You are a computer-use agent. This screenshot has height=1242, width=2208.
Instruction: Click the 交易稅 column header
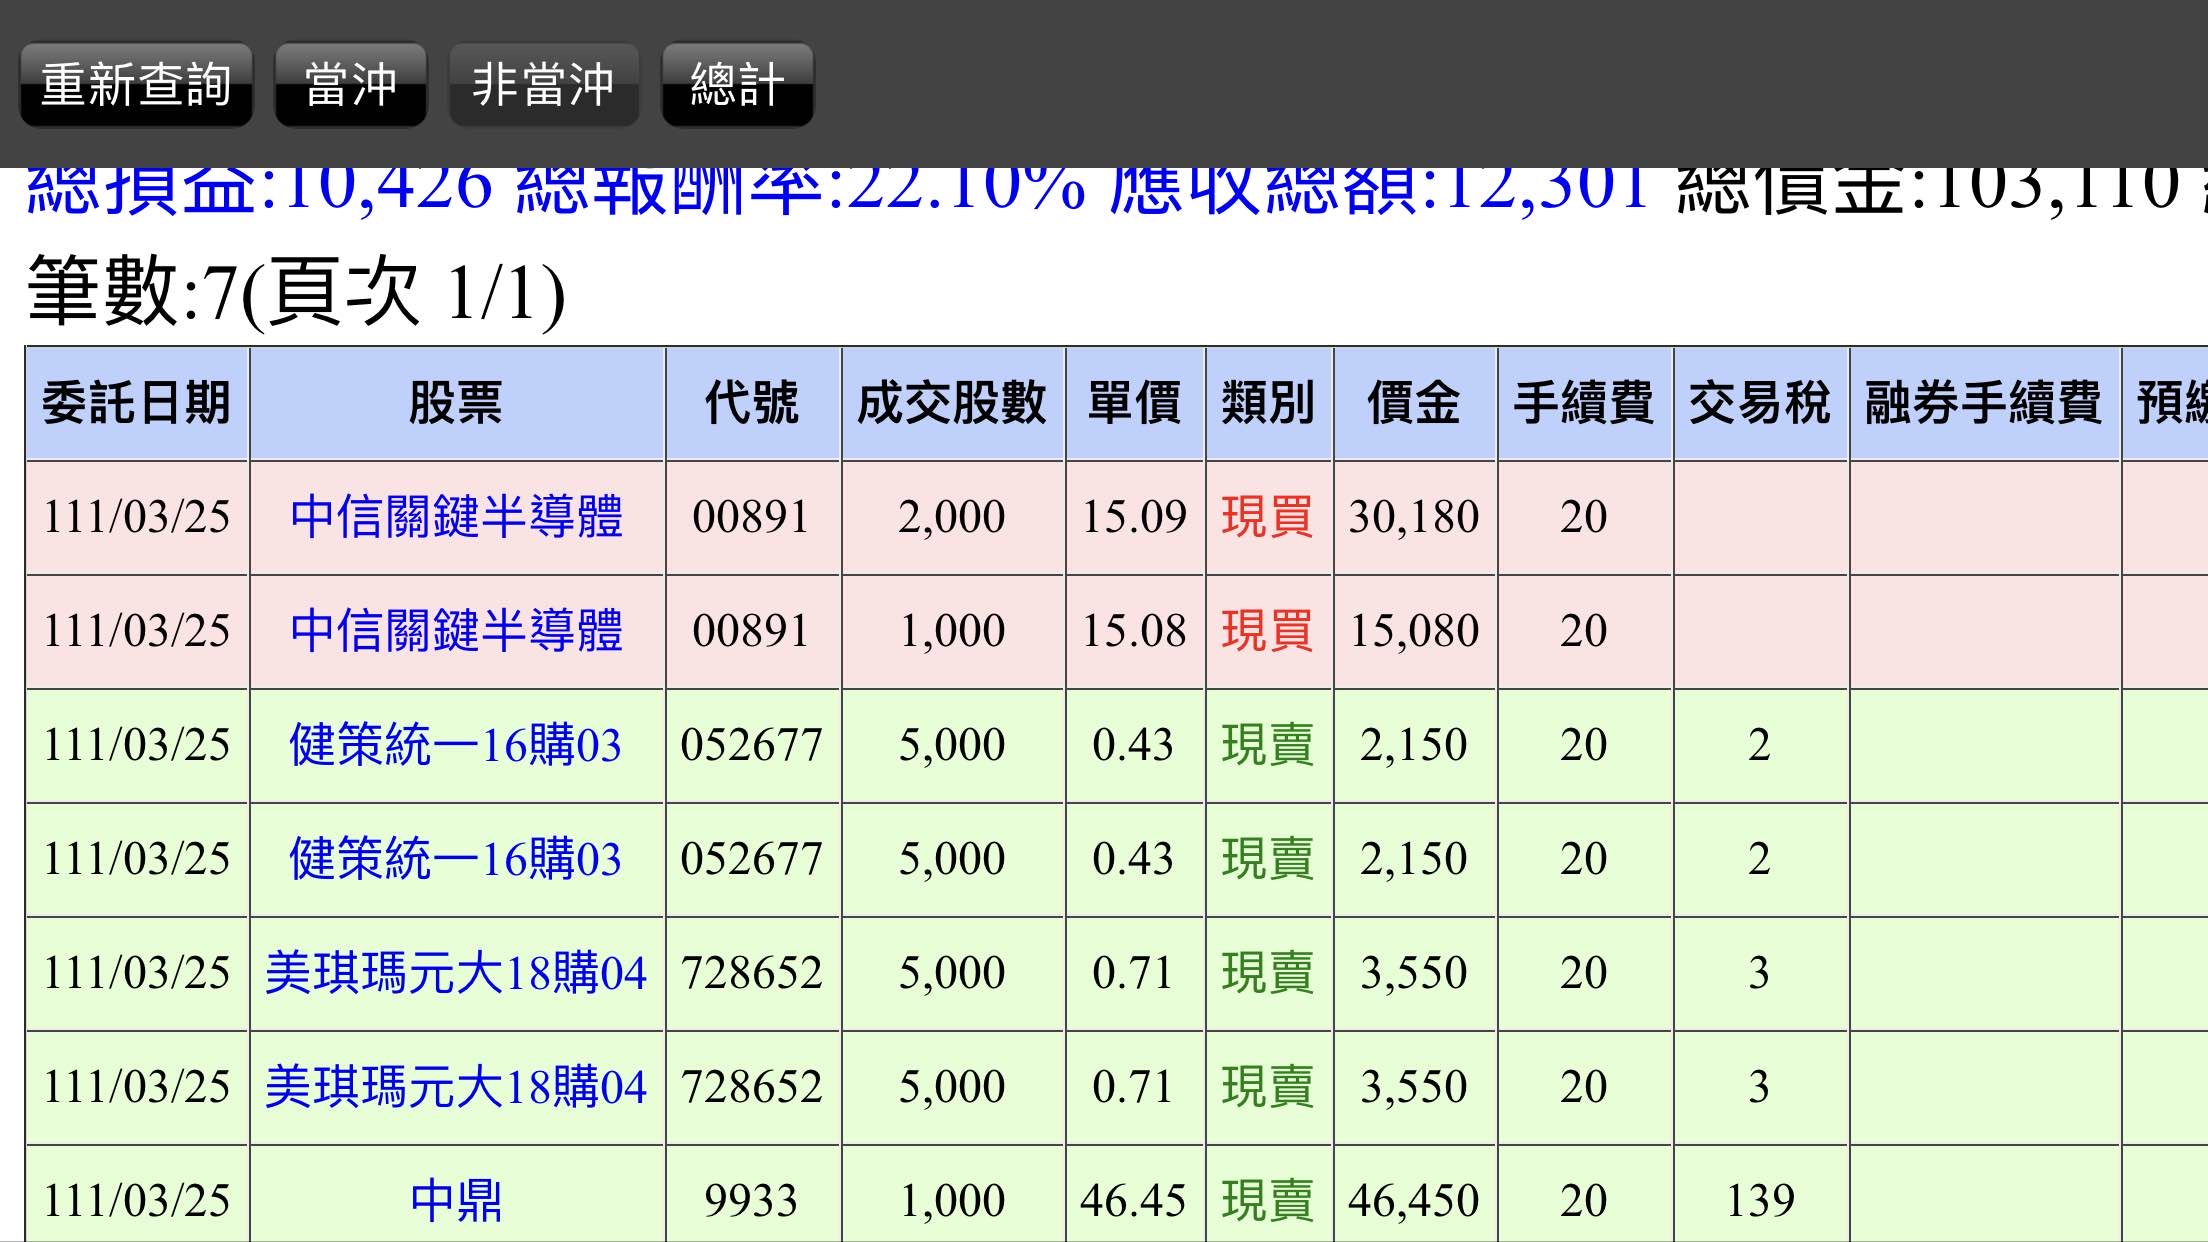pos(1759,404)
